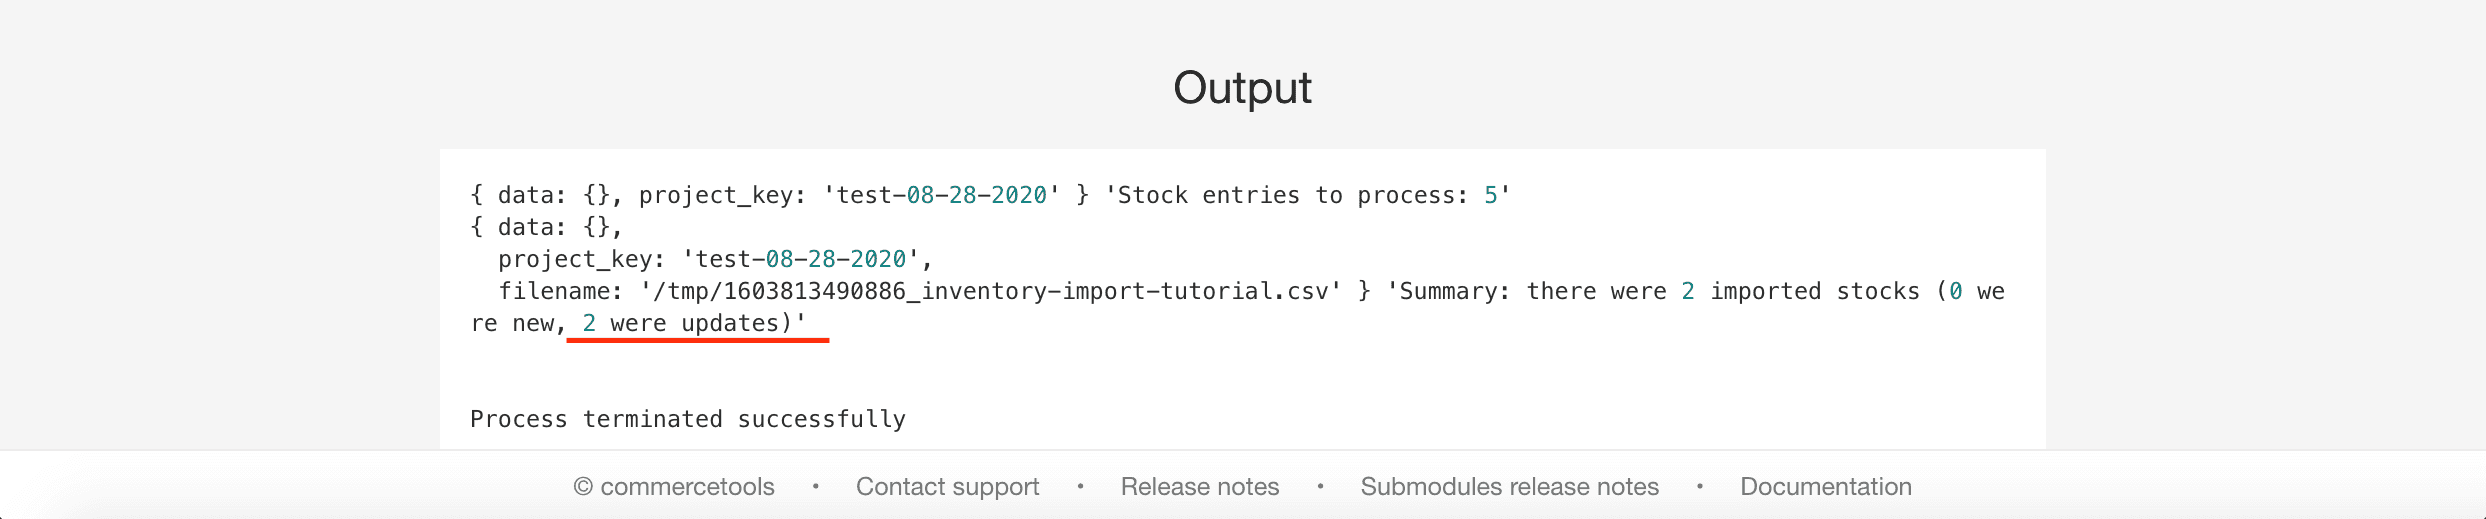
Task: Open Submodules release notes link
Action: pos(1509,487)
